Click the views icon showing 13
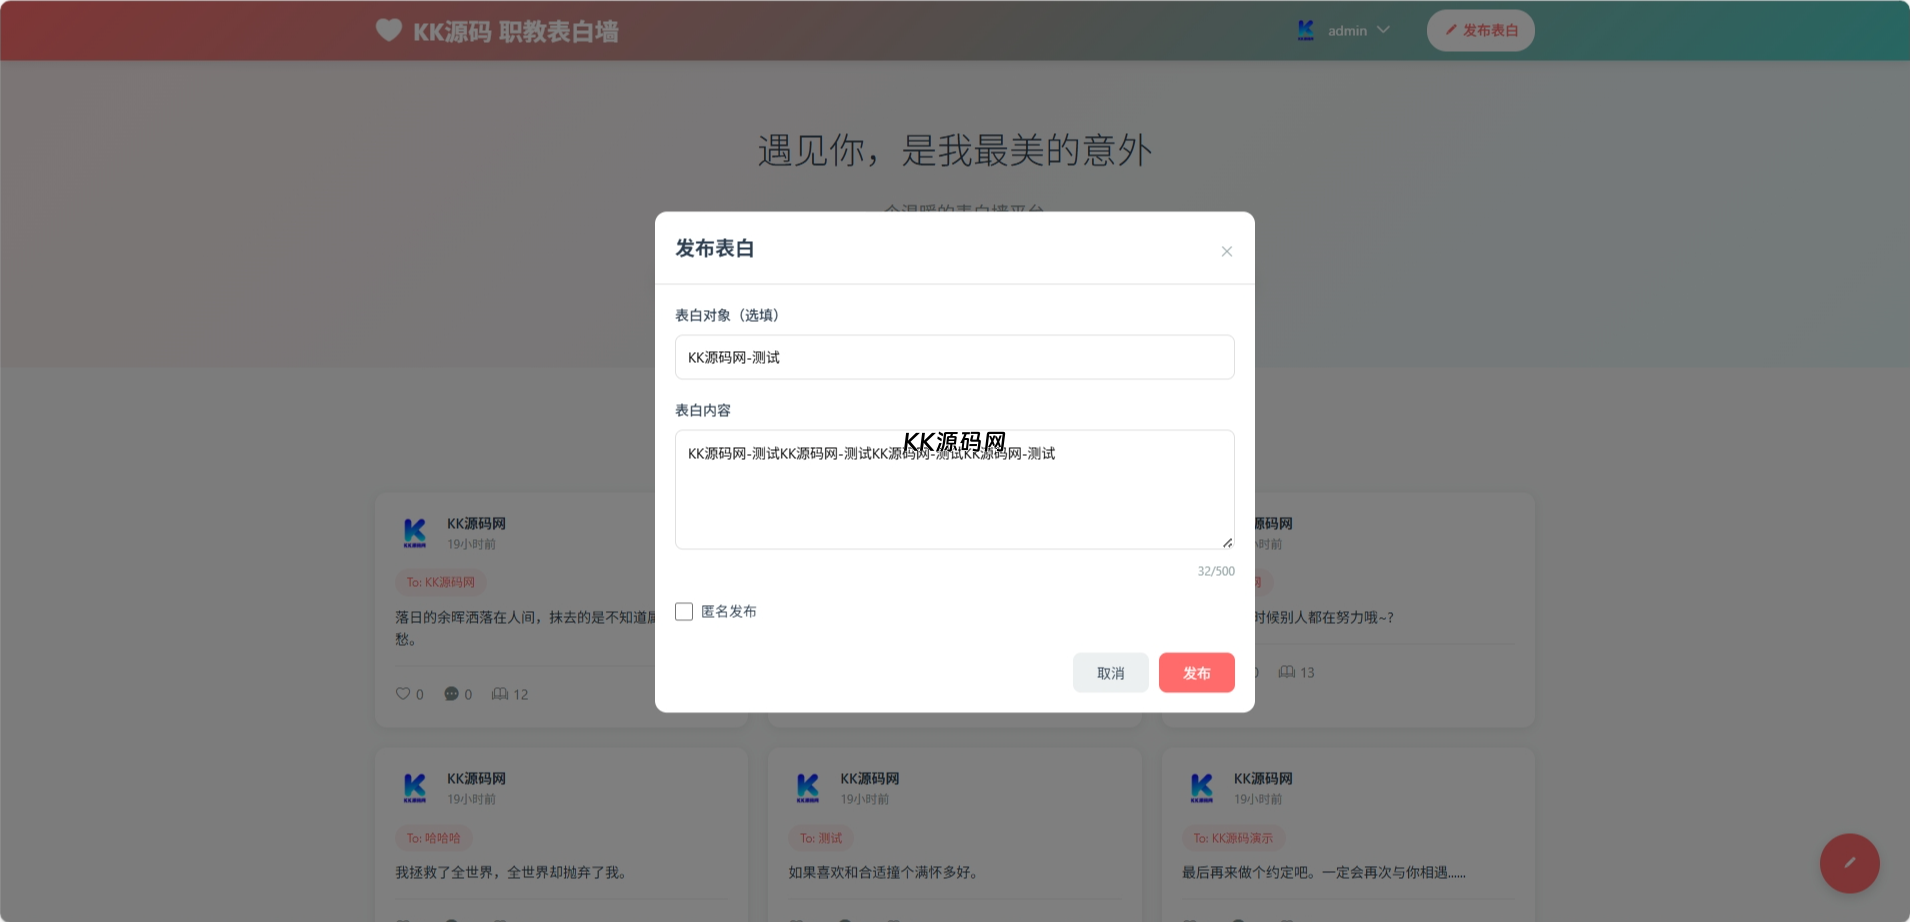The image size is (1910, 922). point(1286,672)
